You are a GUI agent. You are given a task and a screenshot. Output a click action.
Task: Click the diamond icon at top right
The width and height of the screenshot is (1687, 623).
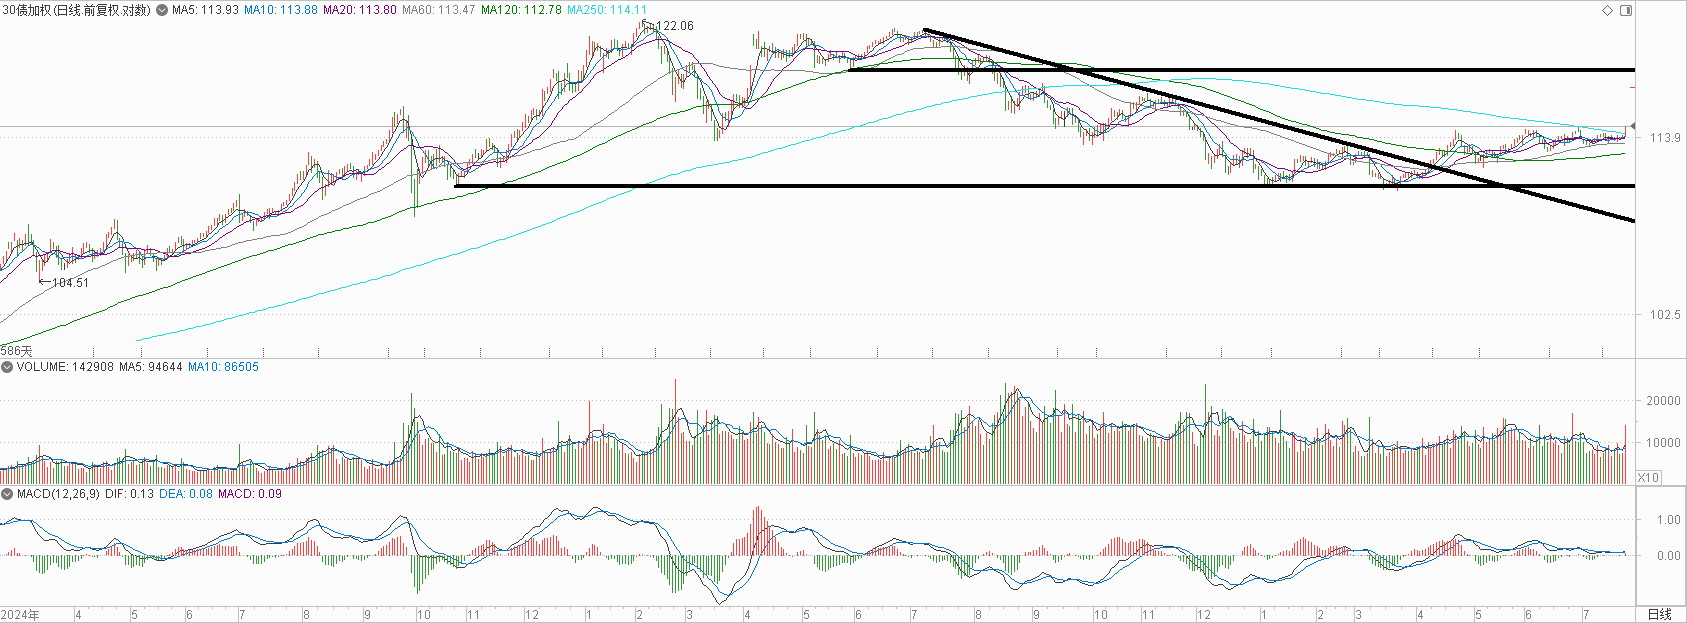click(x=1608, y=10)
